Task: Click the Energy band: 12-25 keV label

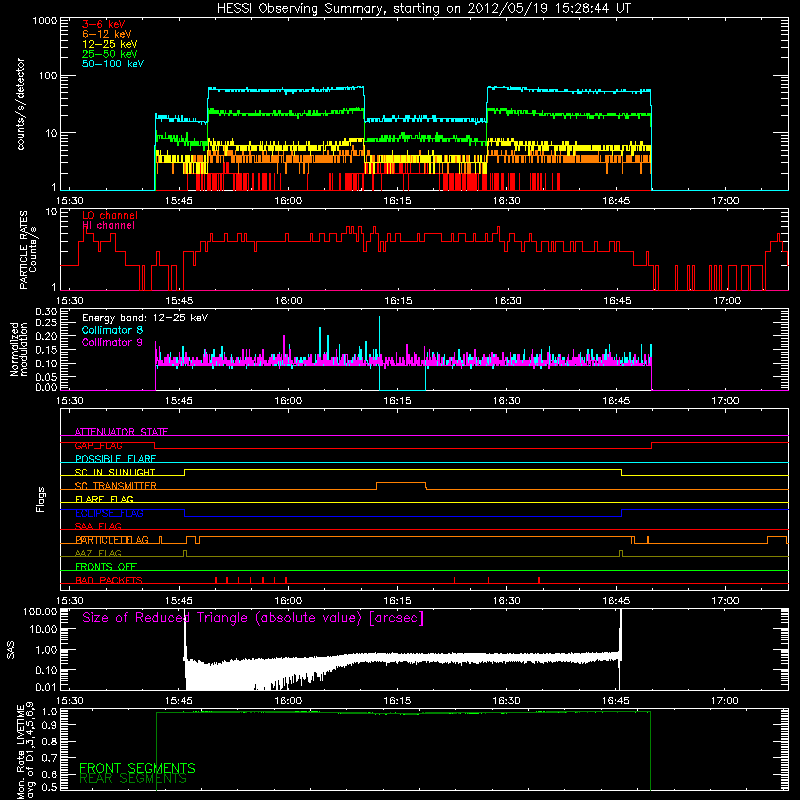Action: (145, 318)
